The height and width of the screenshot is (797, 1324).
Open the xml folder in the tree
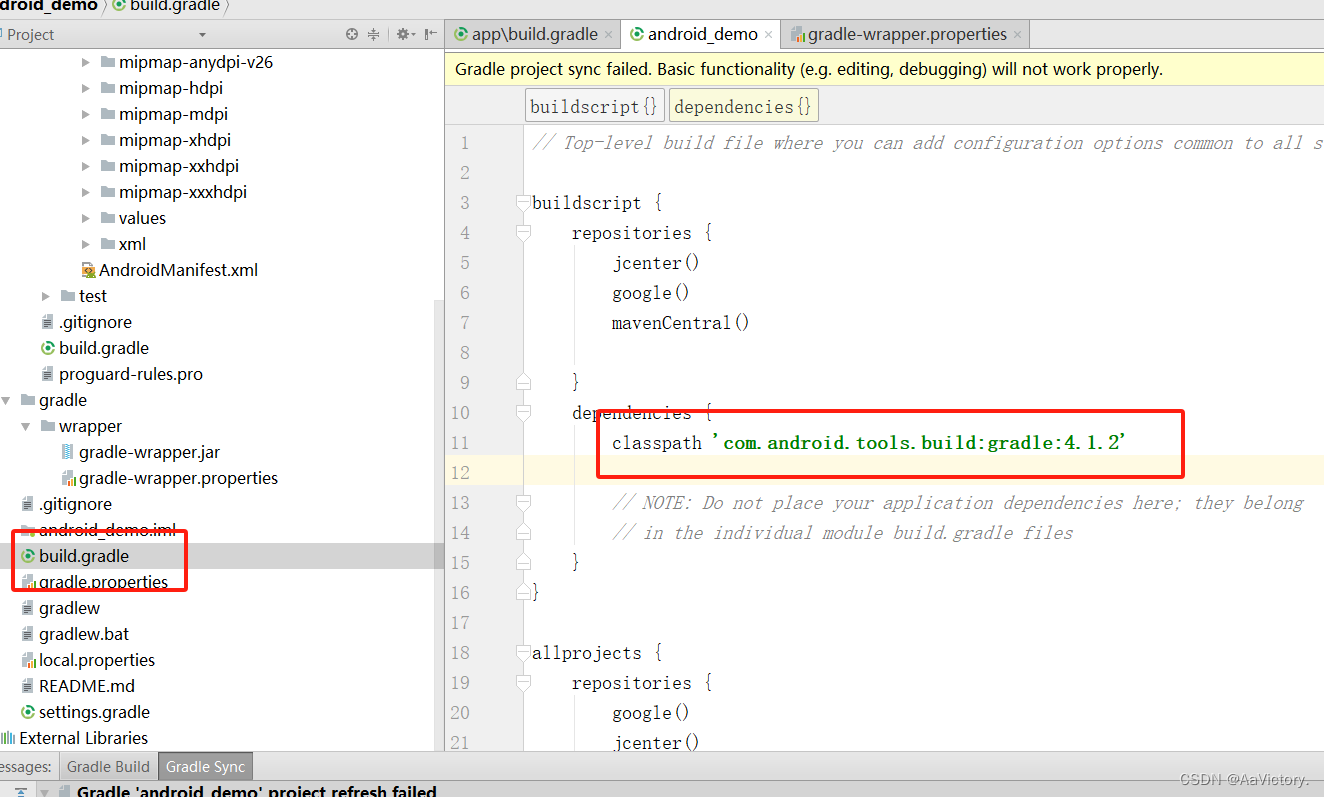[132, 244]
